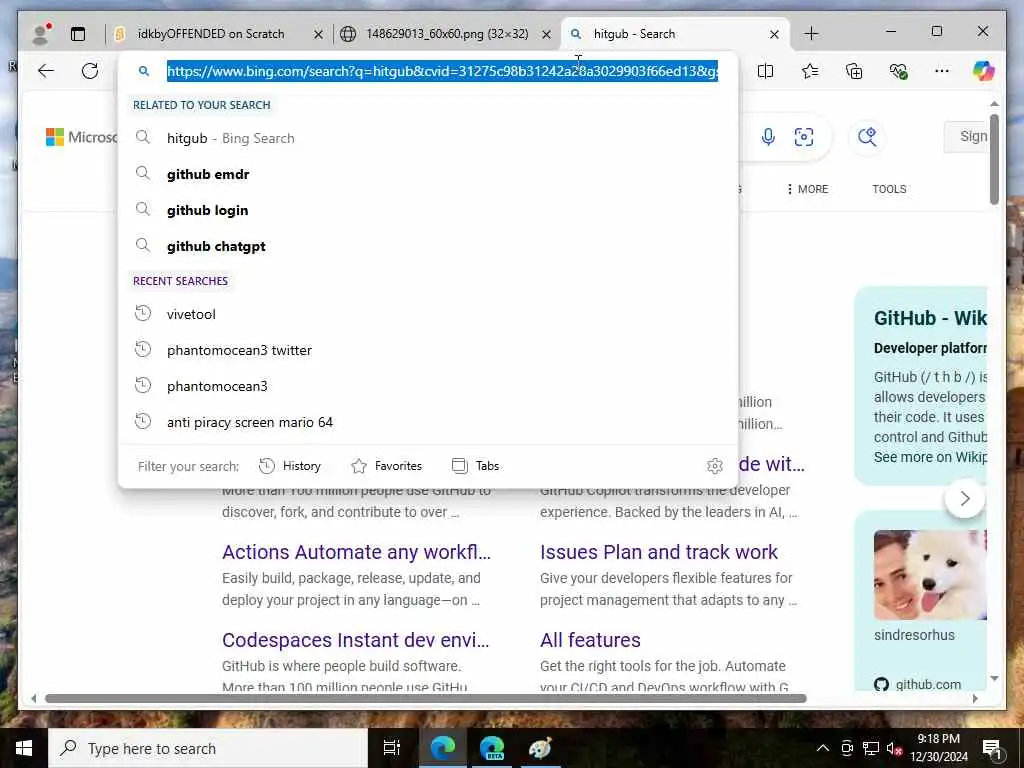Start voice search with microphone icon
Screen dimensions: 1024x768
[x=768, y=136]
